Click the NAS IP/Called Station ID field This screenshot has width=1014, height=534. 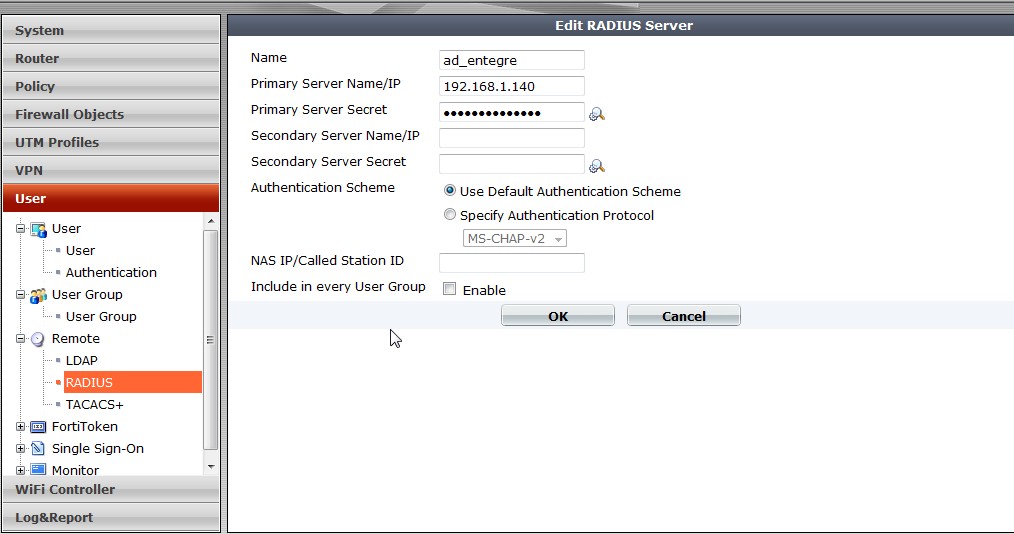click(x=511, y=263)
